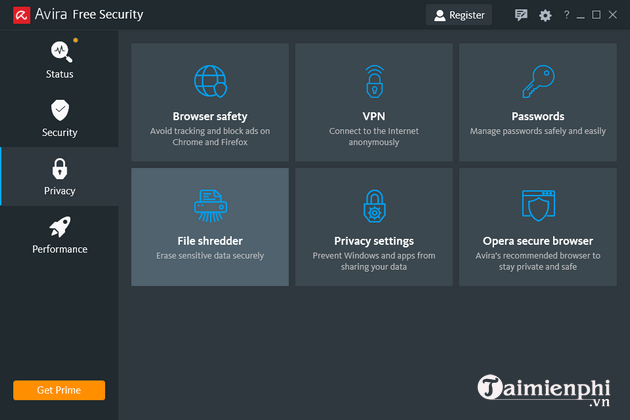Click the VPN lock signal icon
The image size is (630, 420).
374,82
